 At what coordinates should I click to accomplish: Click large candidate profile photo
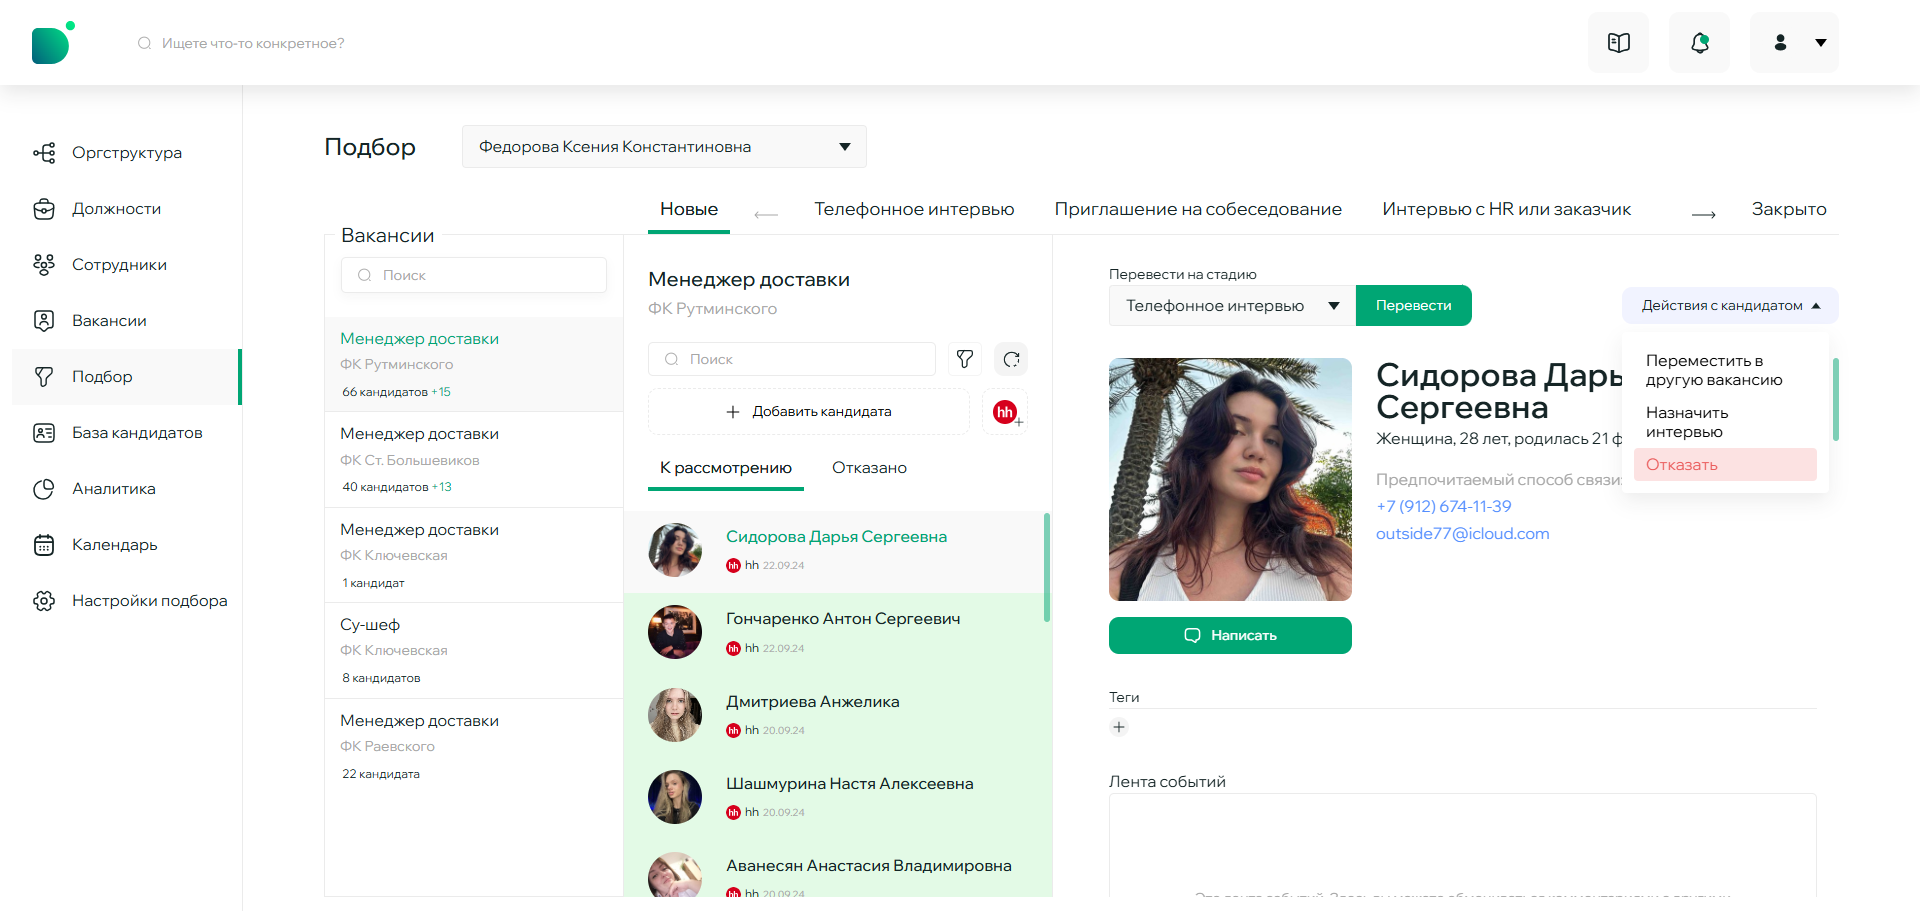coord(1230,479)
